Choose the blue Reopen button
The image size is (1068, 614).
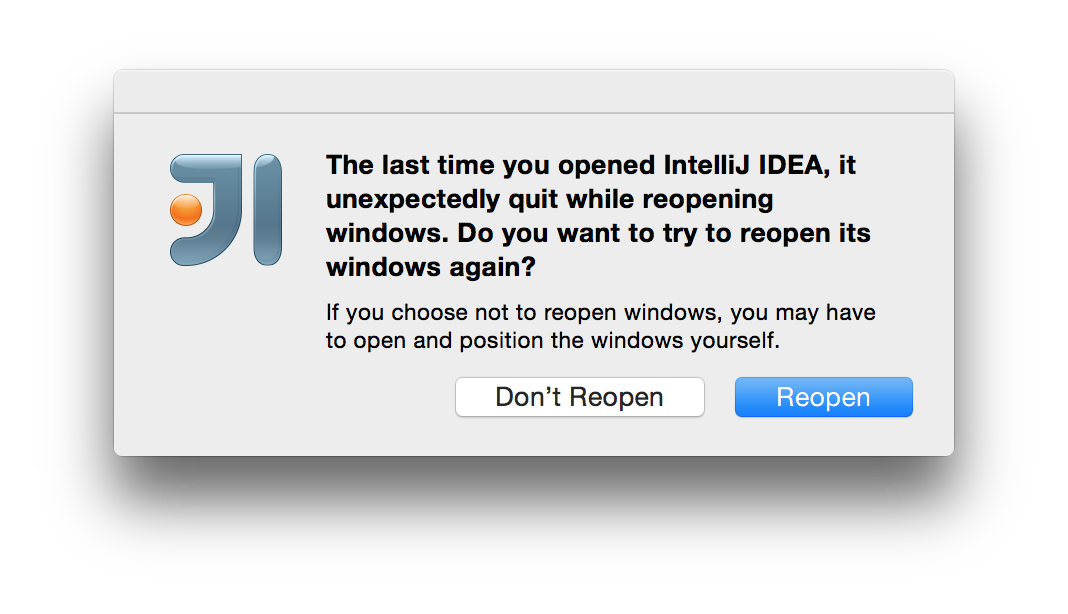[x=823, y=397]
